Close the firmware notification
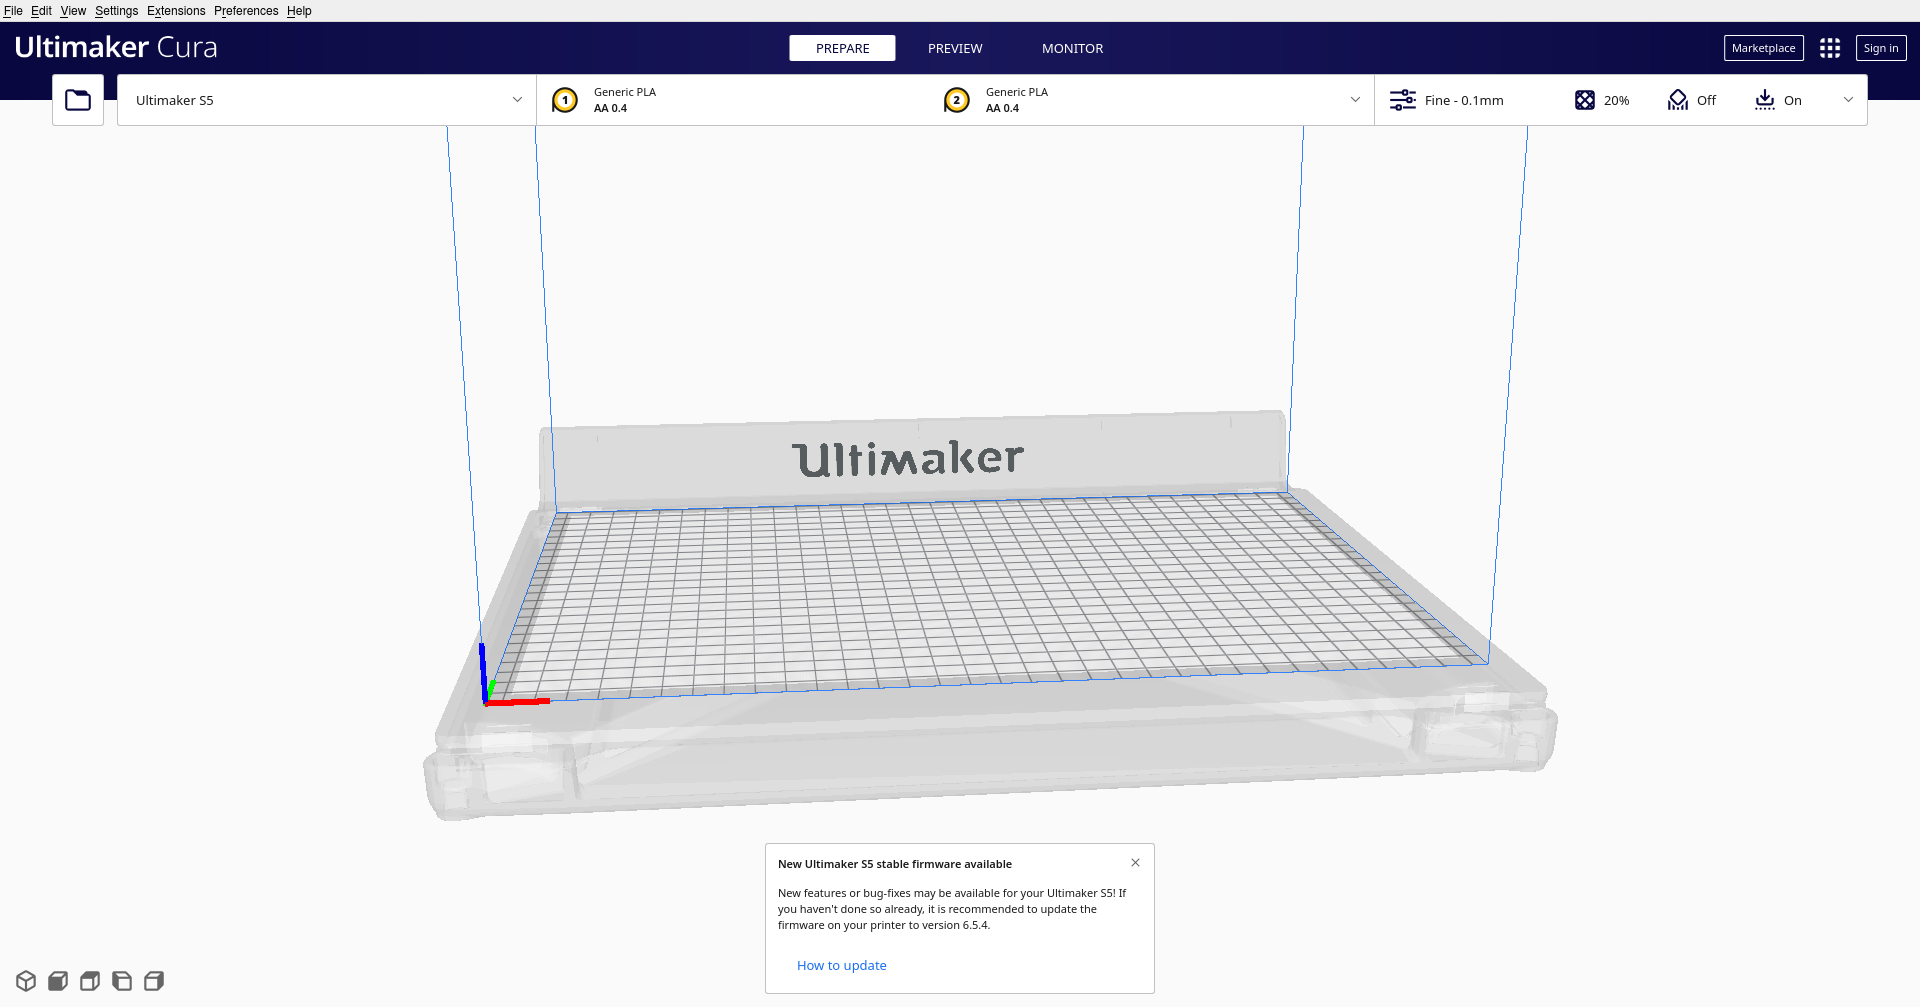 point(1135,862)
